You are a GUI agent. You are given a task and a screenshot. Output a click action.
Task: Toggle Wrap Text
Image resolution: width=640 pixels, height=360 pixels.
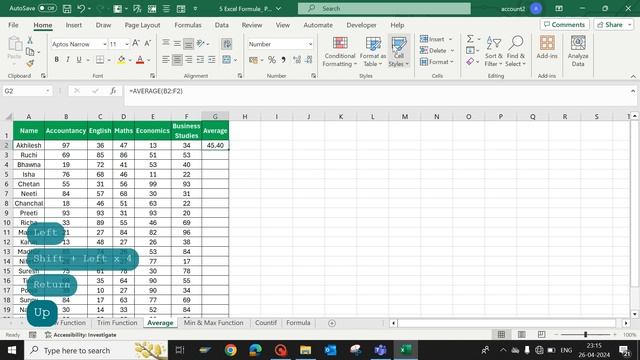pyautogui.click(x=227, y=44)
